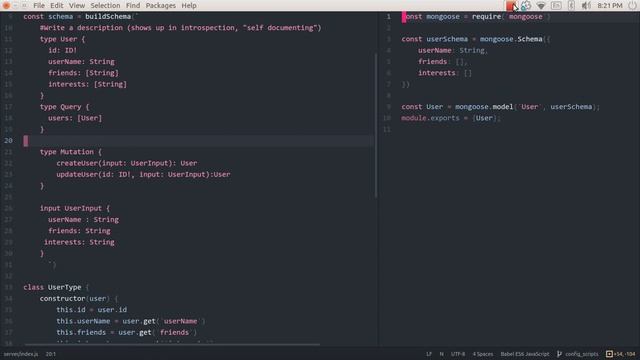Open the Edit menu

[x=57, y=5]
